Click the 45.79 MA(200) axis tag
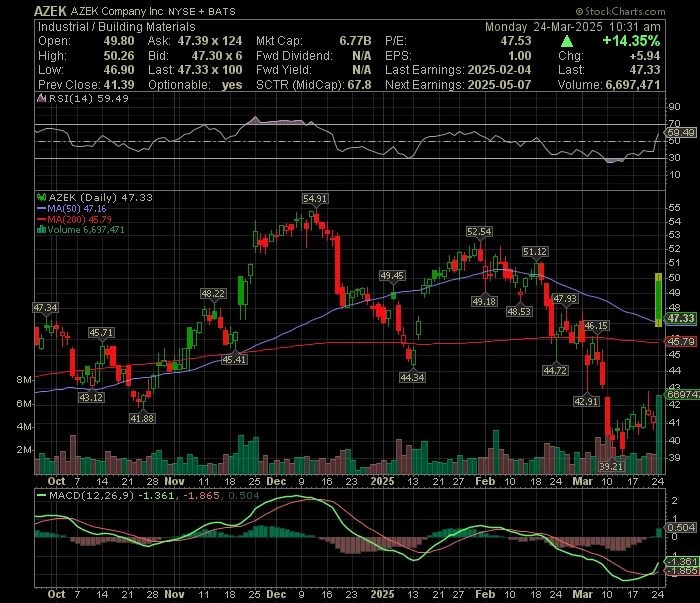 point(681,341)
